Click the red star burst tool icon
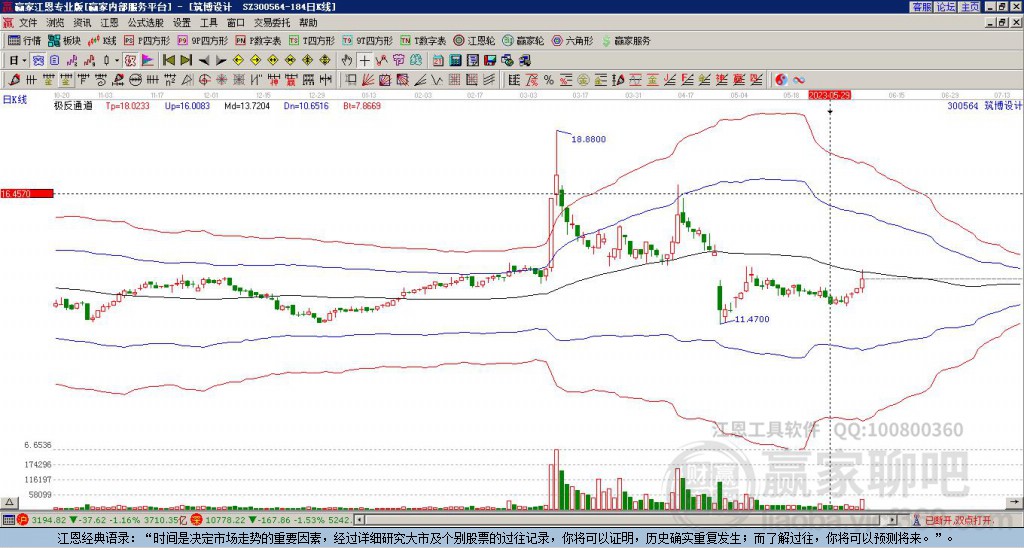Viewport: 1024px width, 548px height. click(x=221, y=80)
